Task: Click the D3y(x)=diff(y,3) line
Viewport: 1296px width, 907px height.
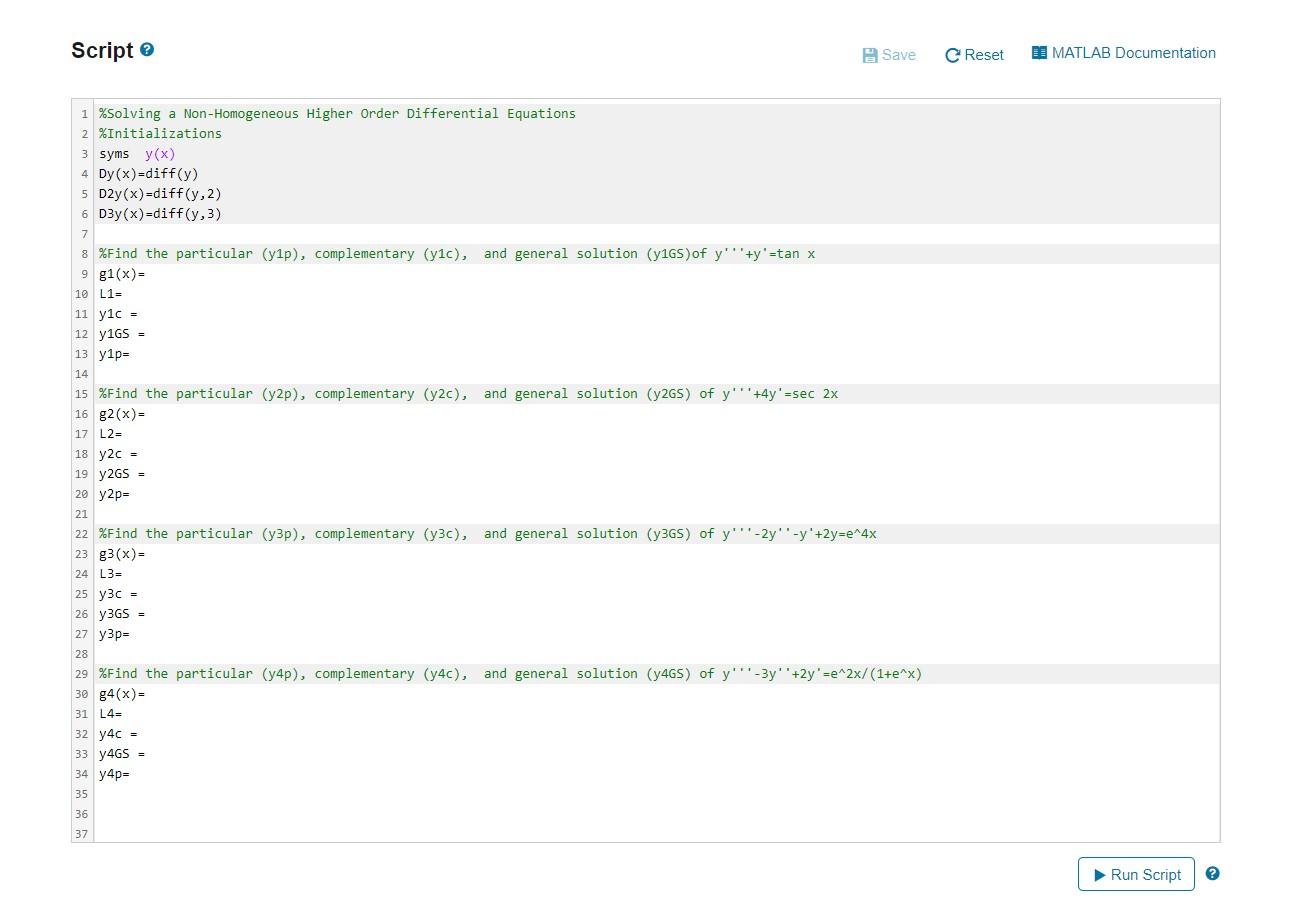Action: 657,214
